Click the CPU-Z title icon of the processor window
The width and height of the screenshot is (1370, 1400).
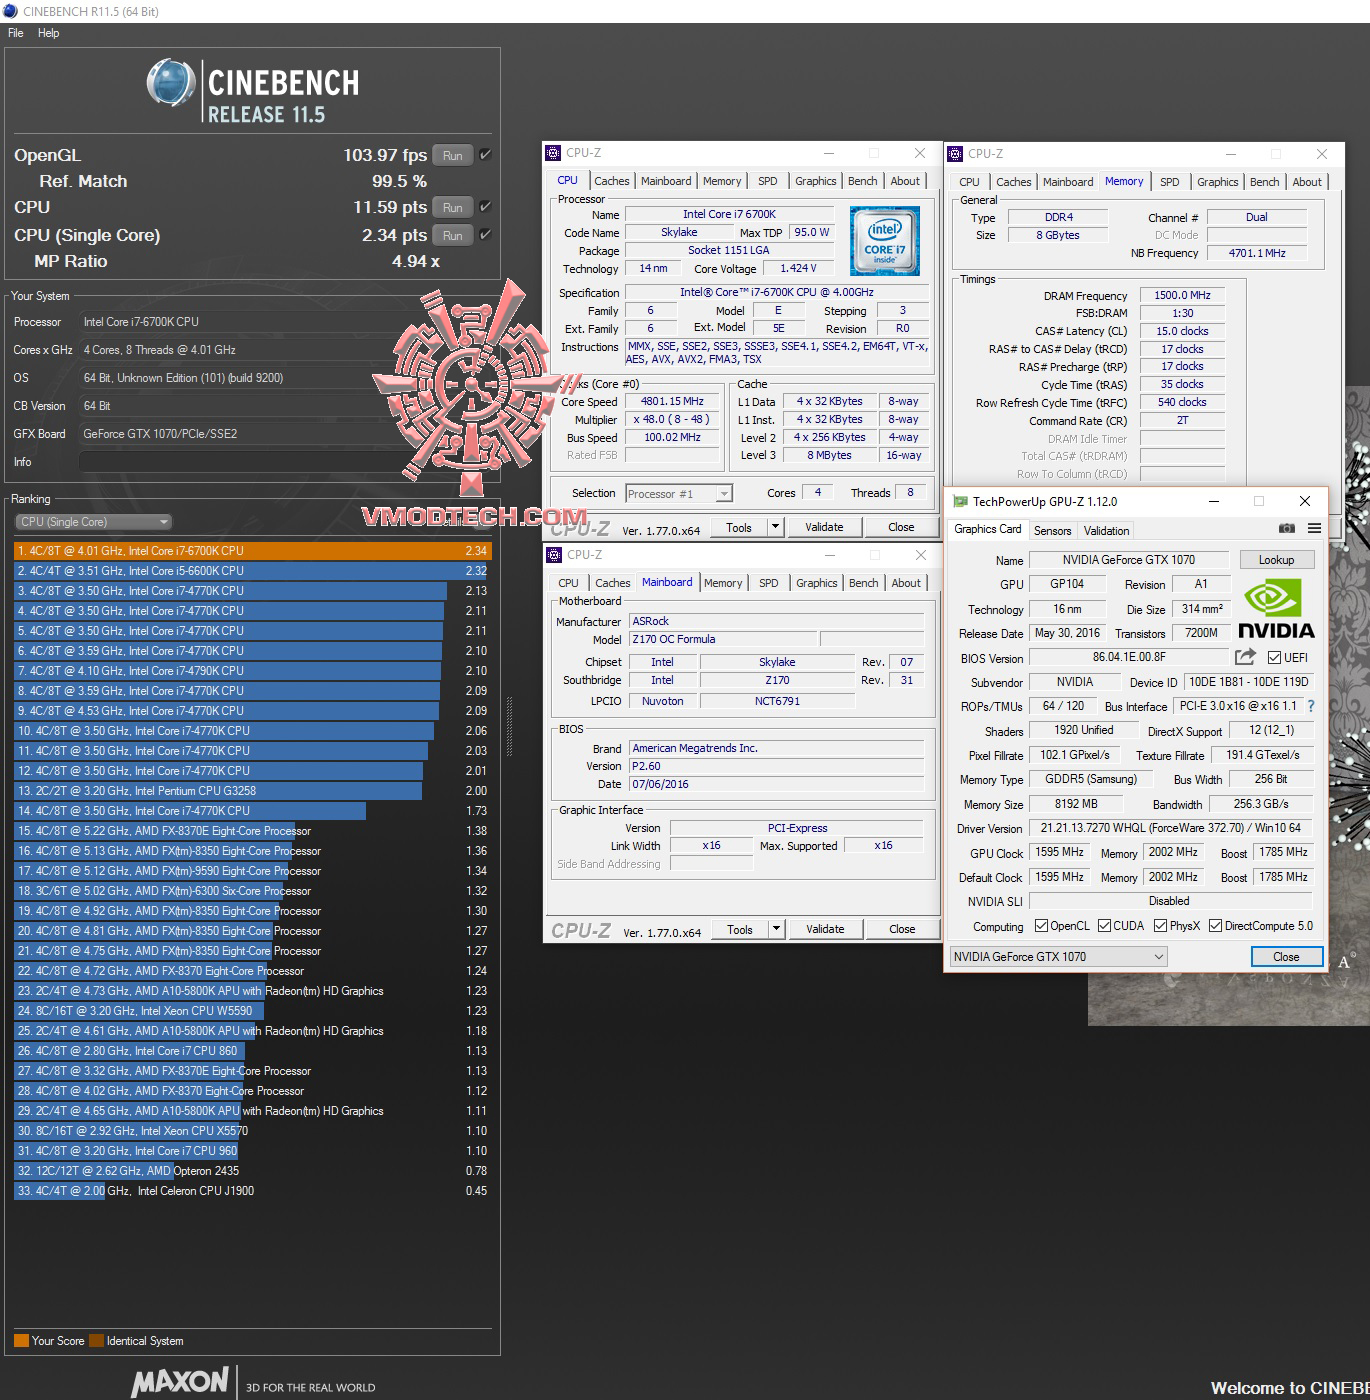point(553,153)
